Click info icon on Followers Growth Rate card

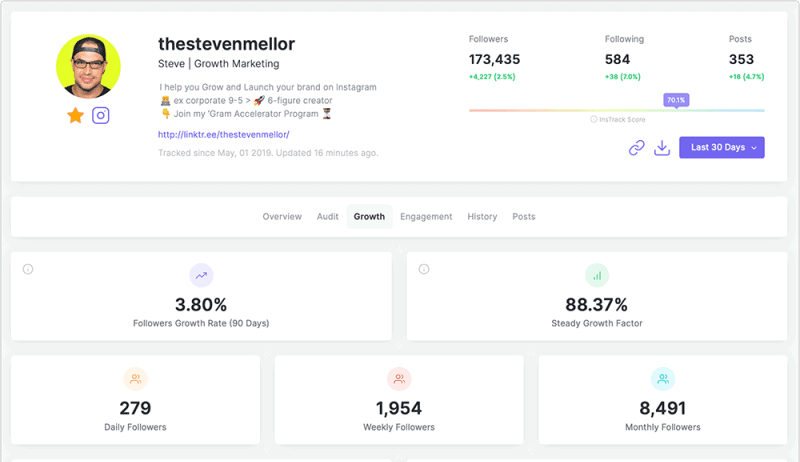tap(28, 269)
